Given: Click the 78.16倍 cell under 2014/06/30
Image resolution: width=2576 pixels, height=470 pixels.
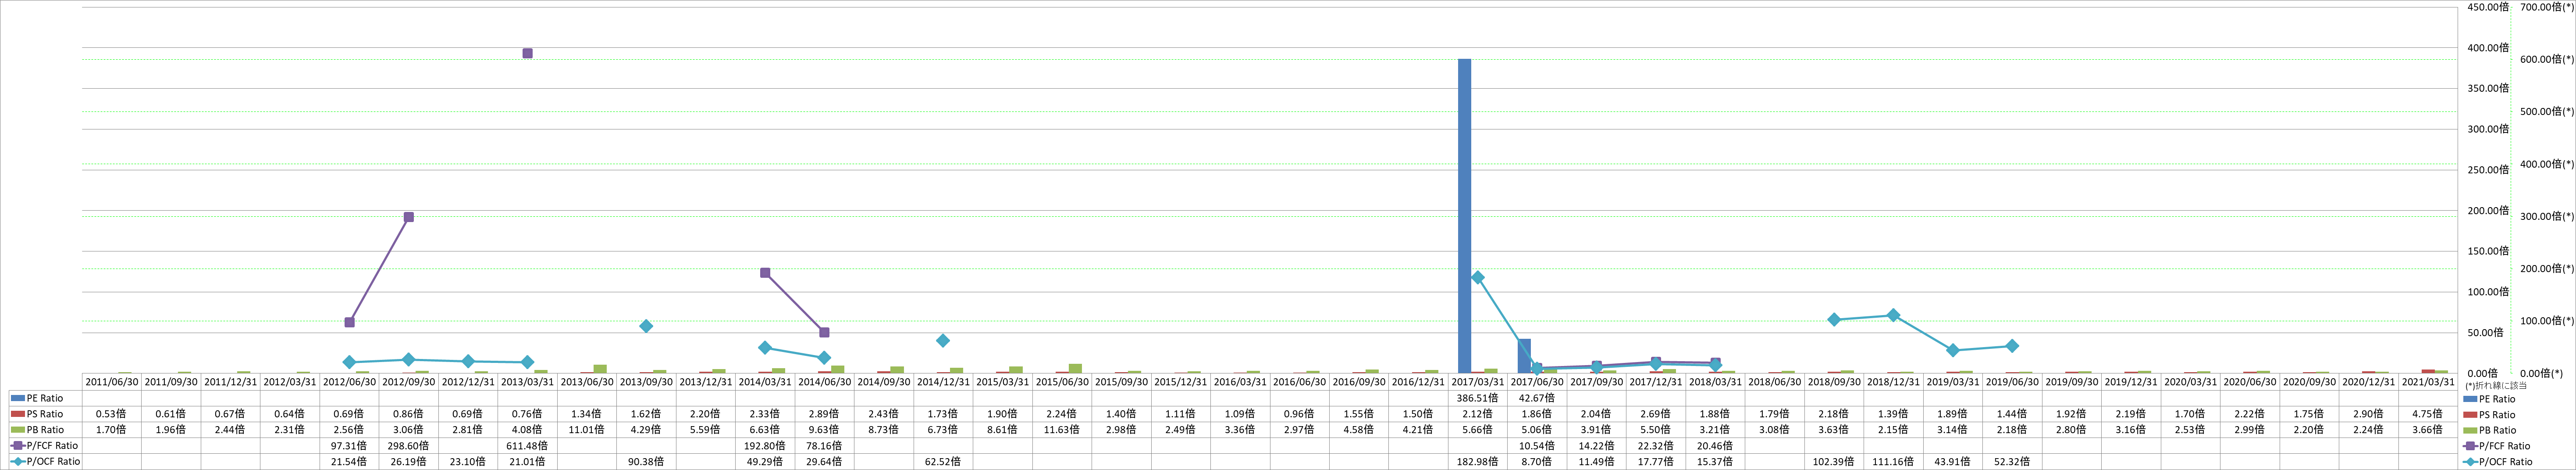Looking at the screenshot, I should 824,446.
